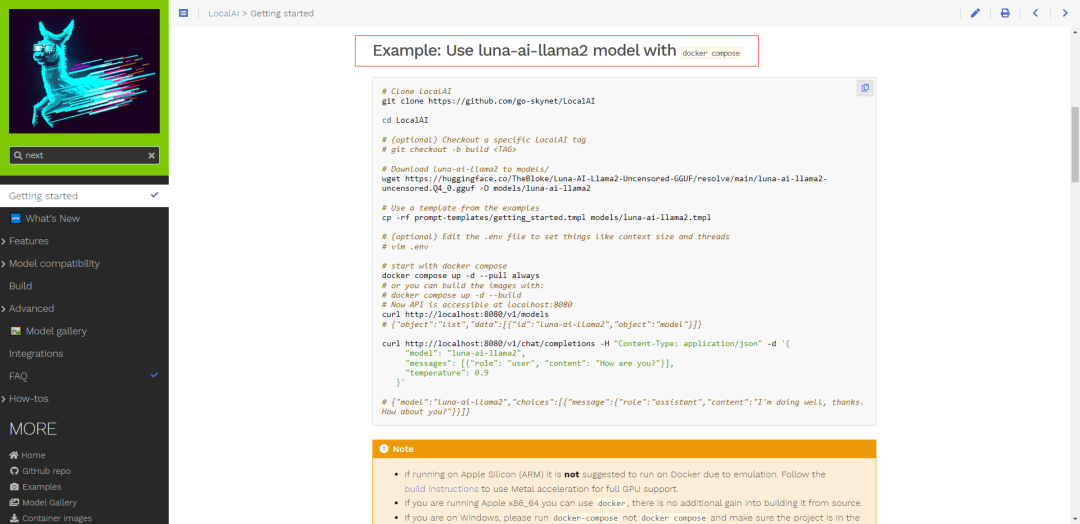Expand the Features section

tap(4, 241)
